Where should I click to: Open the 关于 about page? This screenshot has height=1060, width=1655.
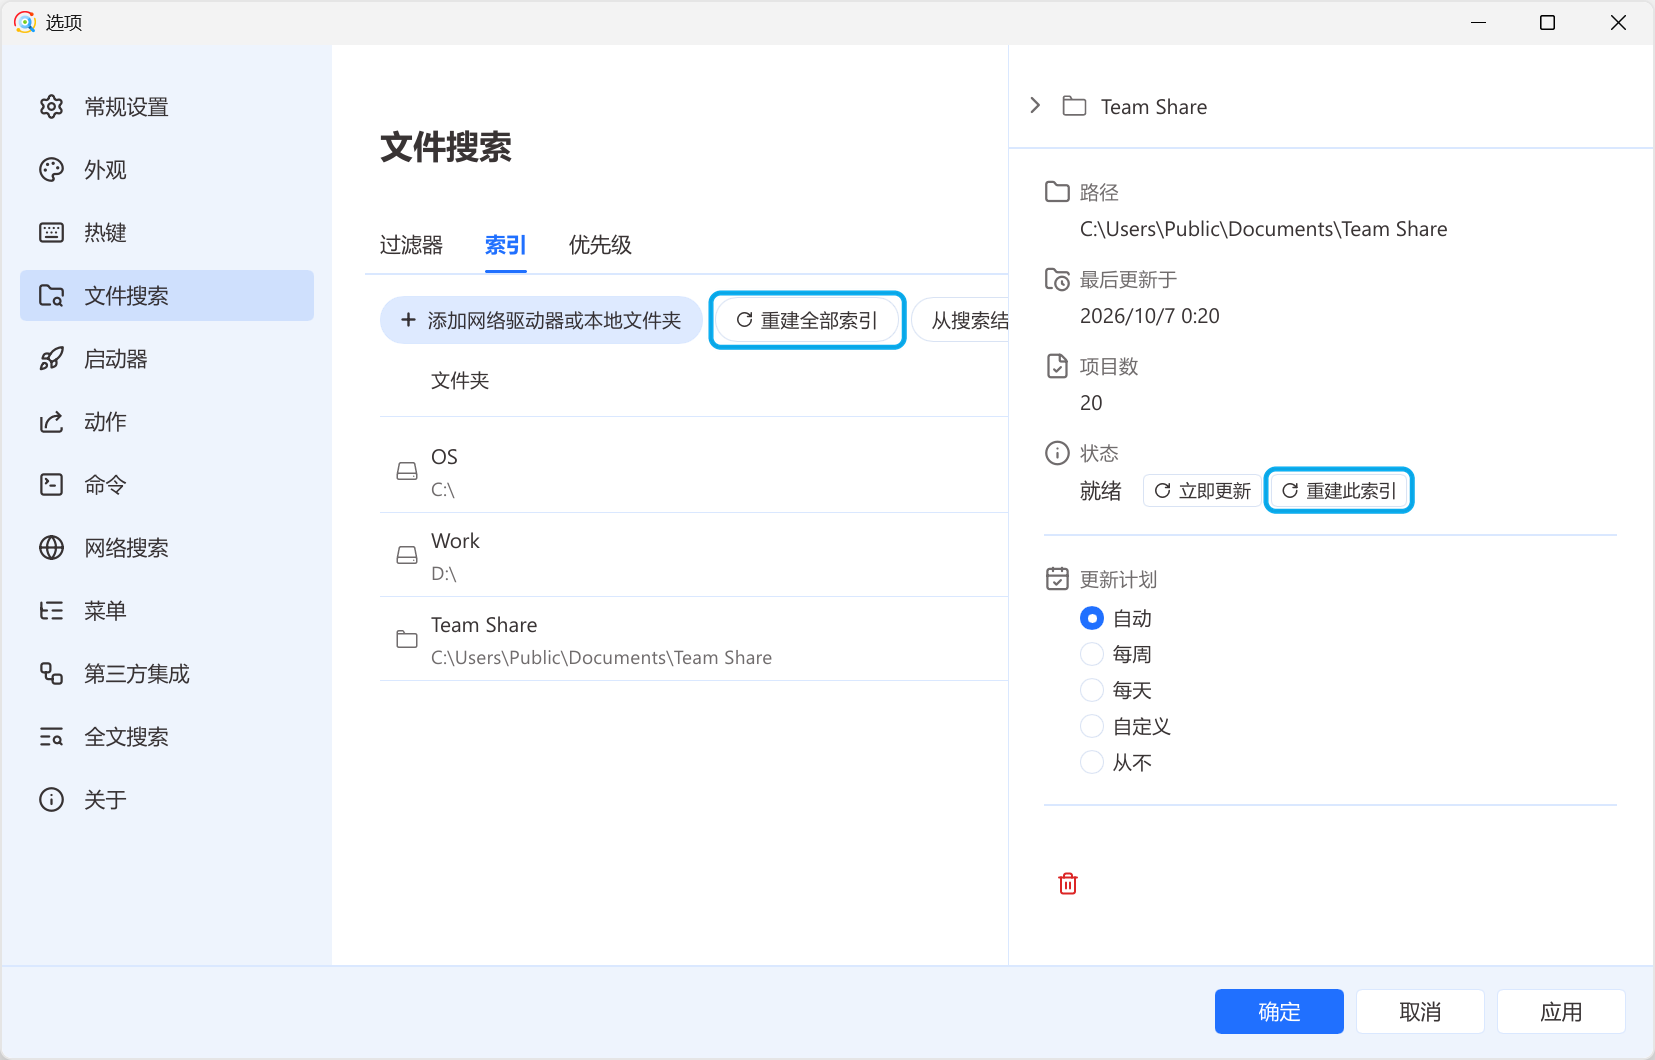pos(167,800)
